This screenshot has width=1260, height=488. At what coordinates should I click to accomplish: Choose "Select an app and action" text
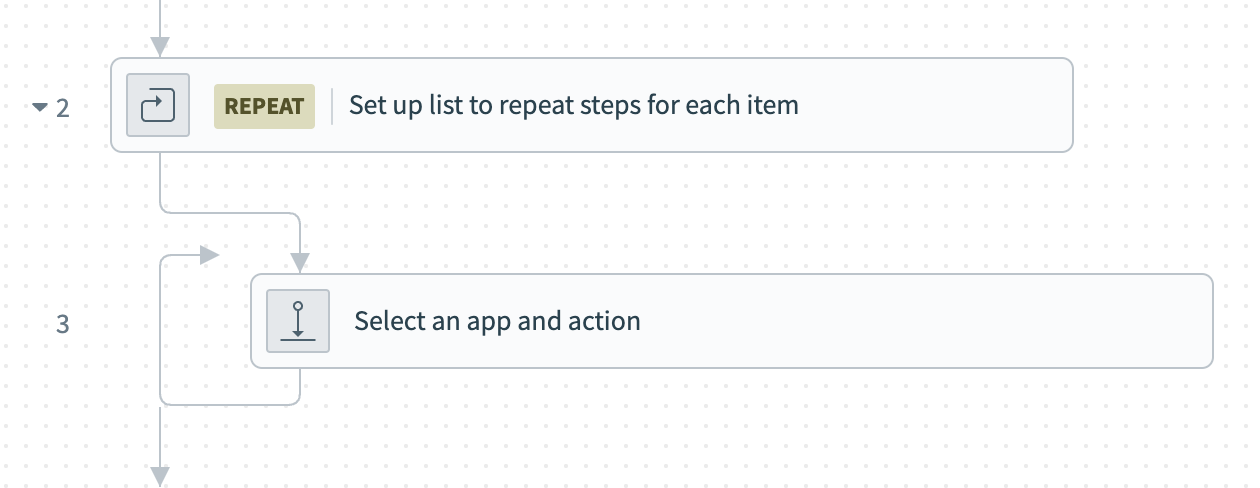497,321
